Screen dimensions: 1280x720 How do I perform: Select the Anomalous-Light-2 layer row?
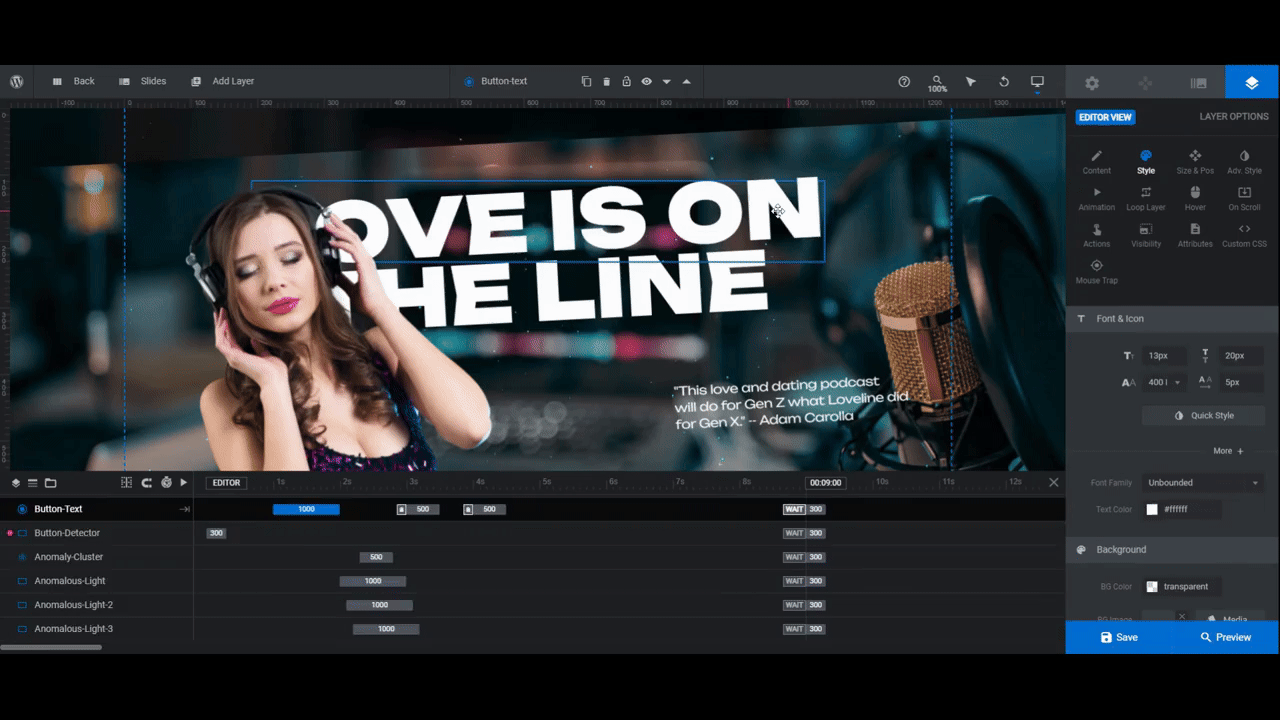[97, 605]
